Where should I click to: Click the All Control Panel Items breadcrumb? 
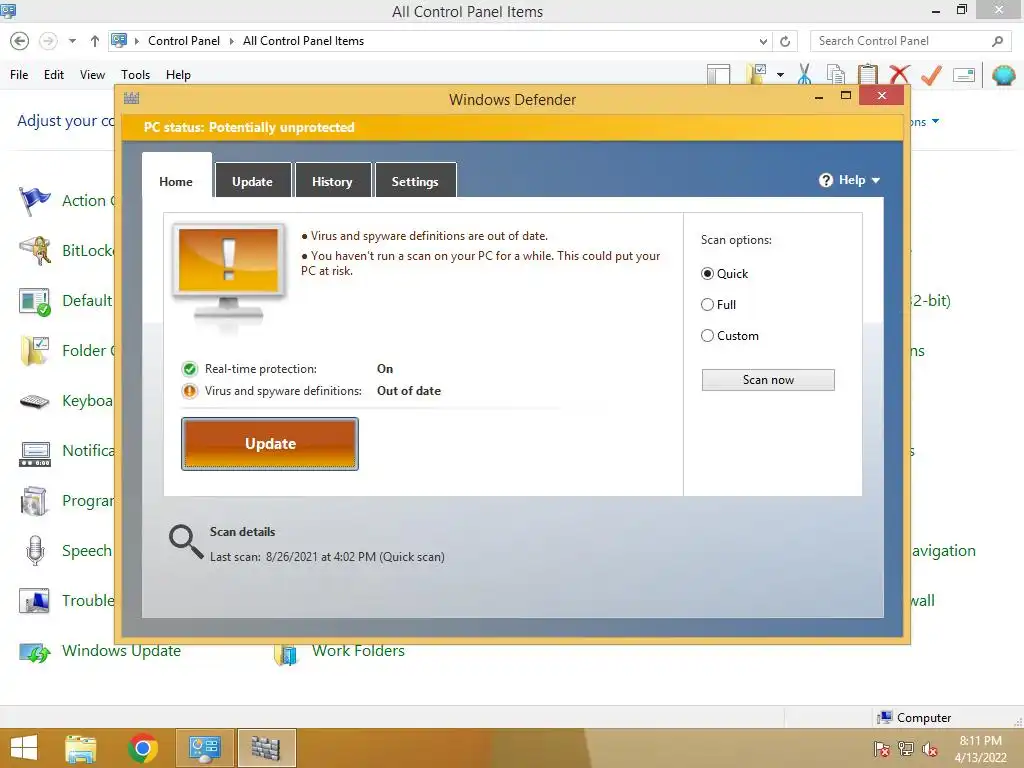(304, 40)
